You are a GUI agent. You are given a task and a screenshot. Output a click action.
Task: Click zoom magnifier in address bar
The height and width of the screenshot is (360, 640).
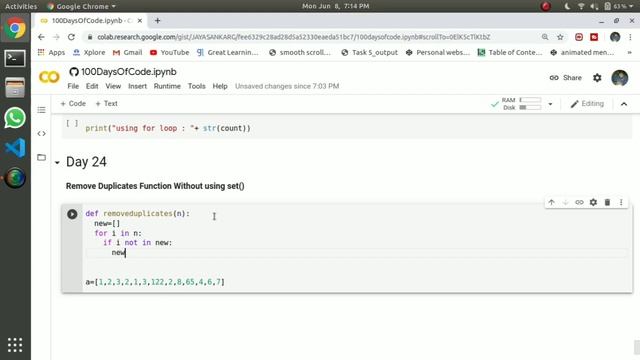545,37
